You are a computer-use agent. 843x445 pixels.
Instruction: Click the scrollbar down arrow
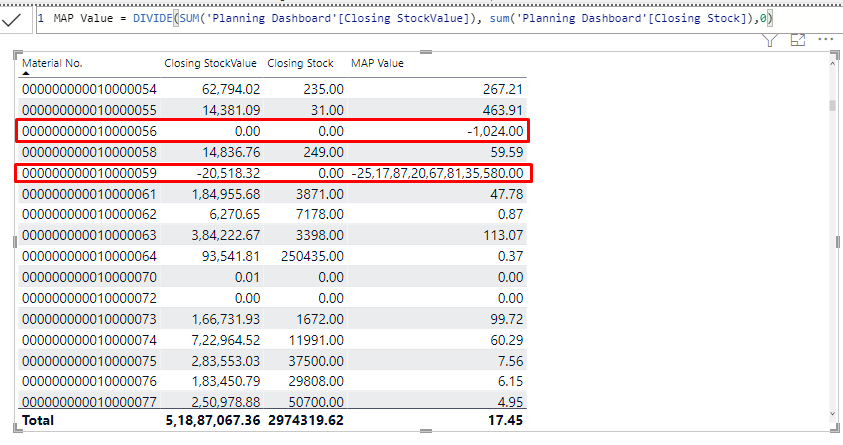coord(833,414)
